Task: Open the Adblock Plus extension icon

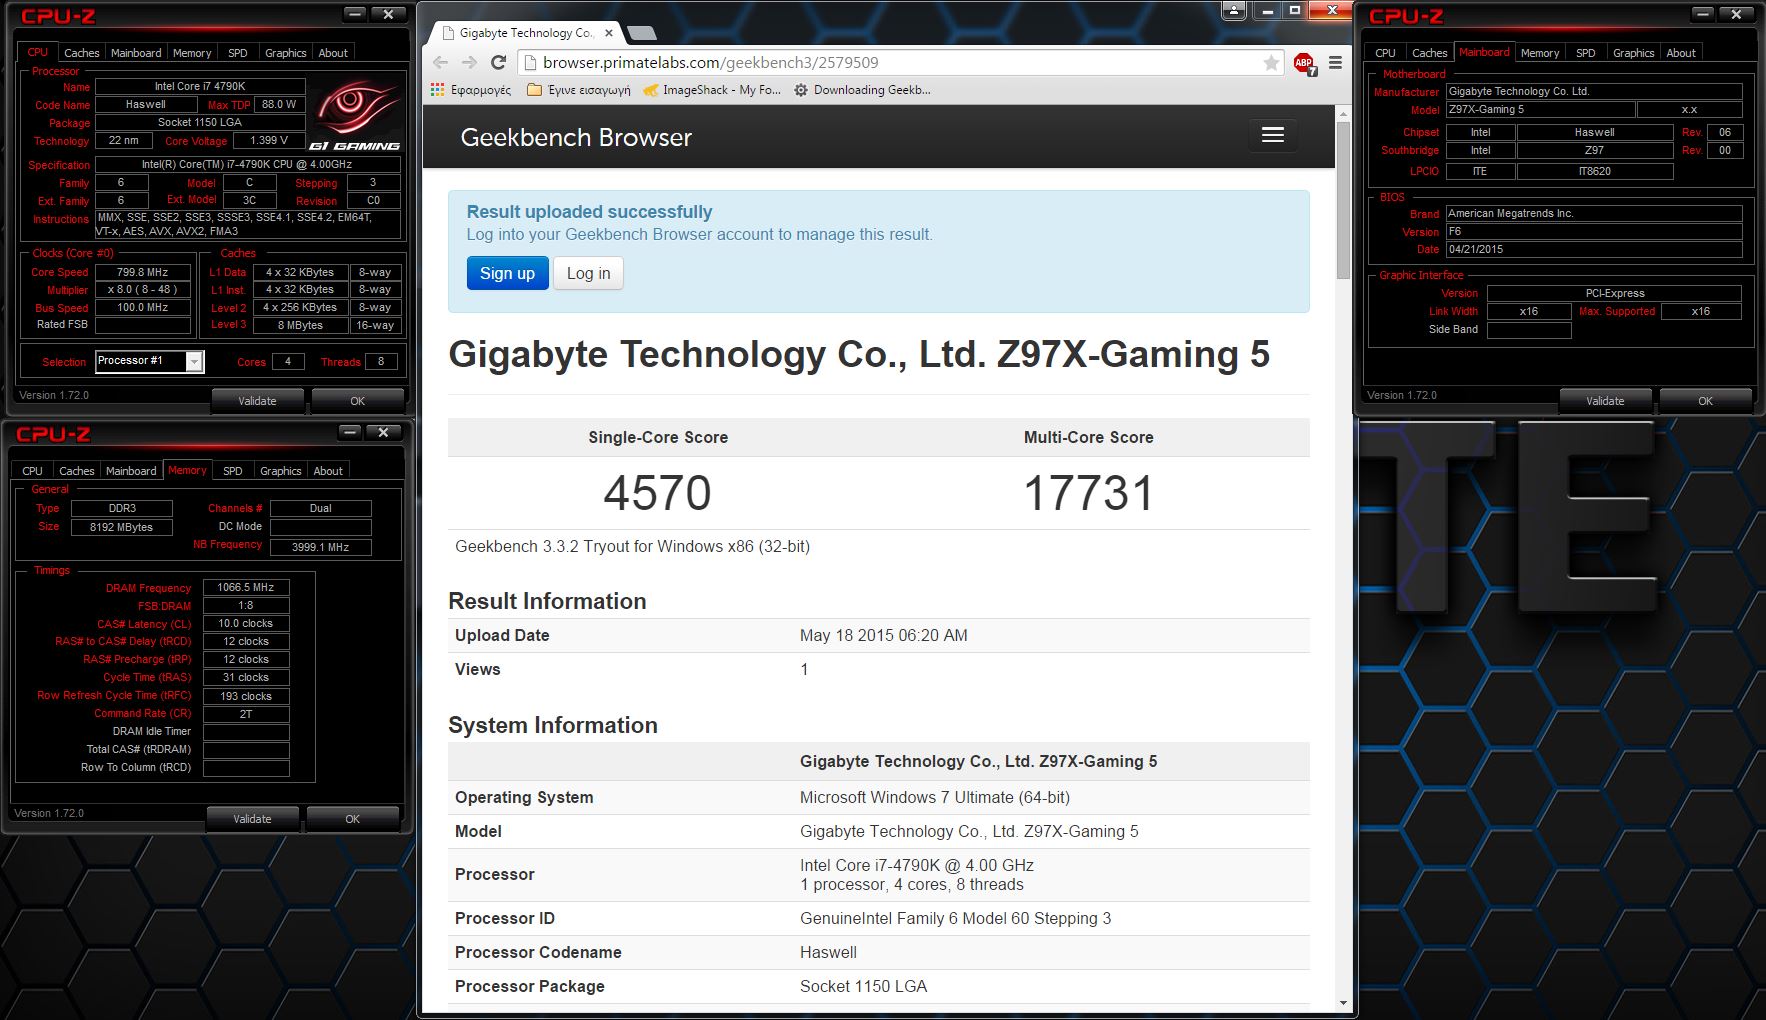Action: coord(1305,64)
